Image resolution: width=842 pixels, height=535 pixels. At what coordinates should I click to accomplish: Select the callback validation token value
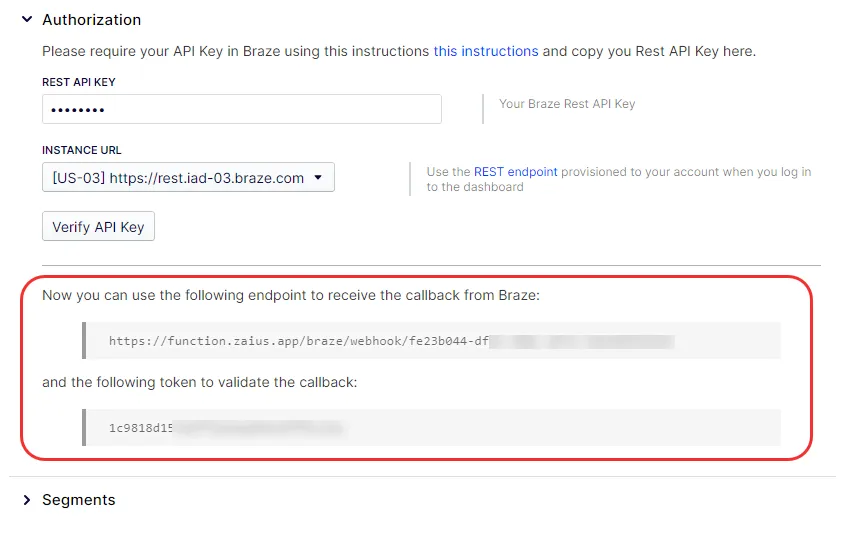click(x=226, y=428)
